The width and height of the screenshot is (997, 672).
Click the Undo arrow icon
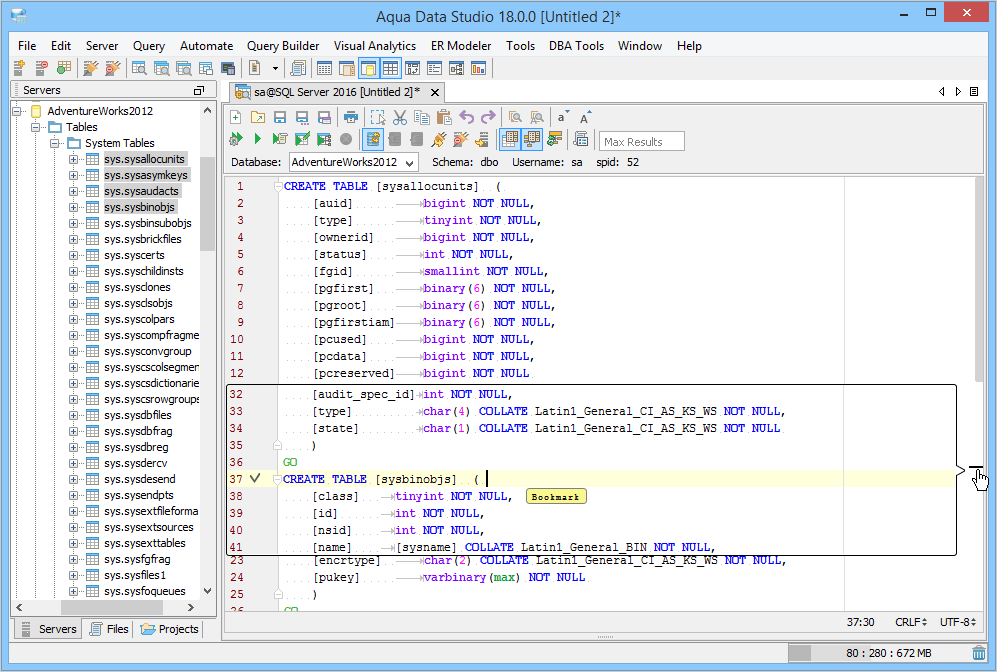(466, 117)
